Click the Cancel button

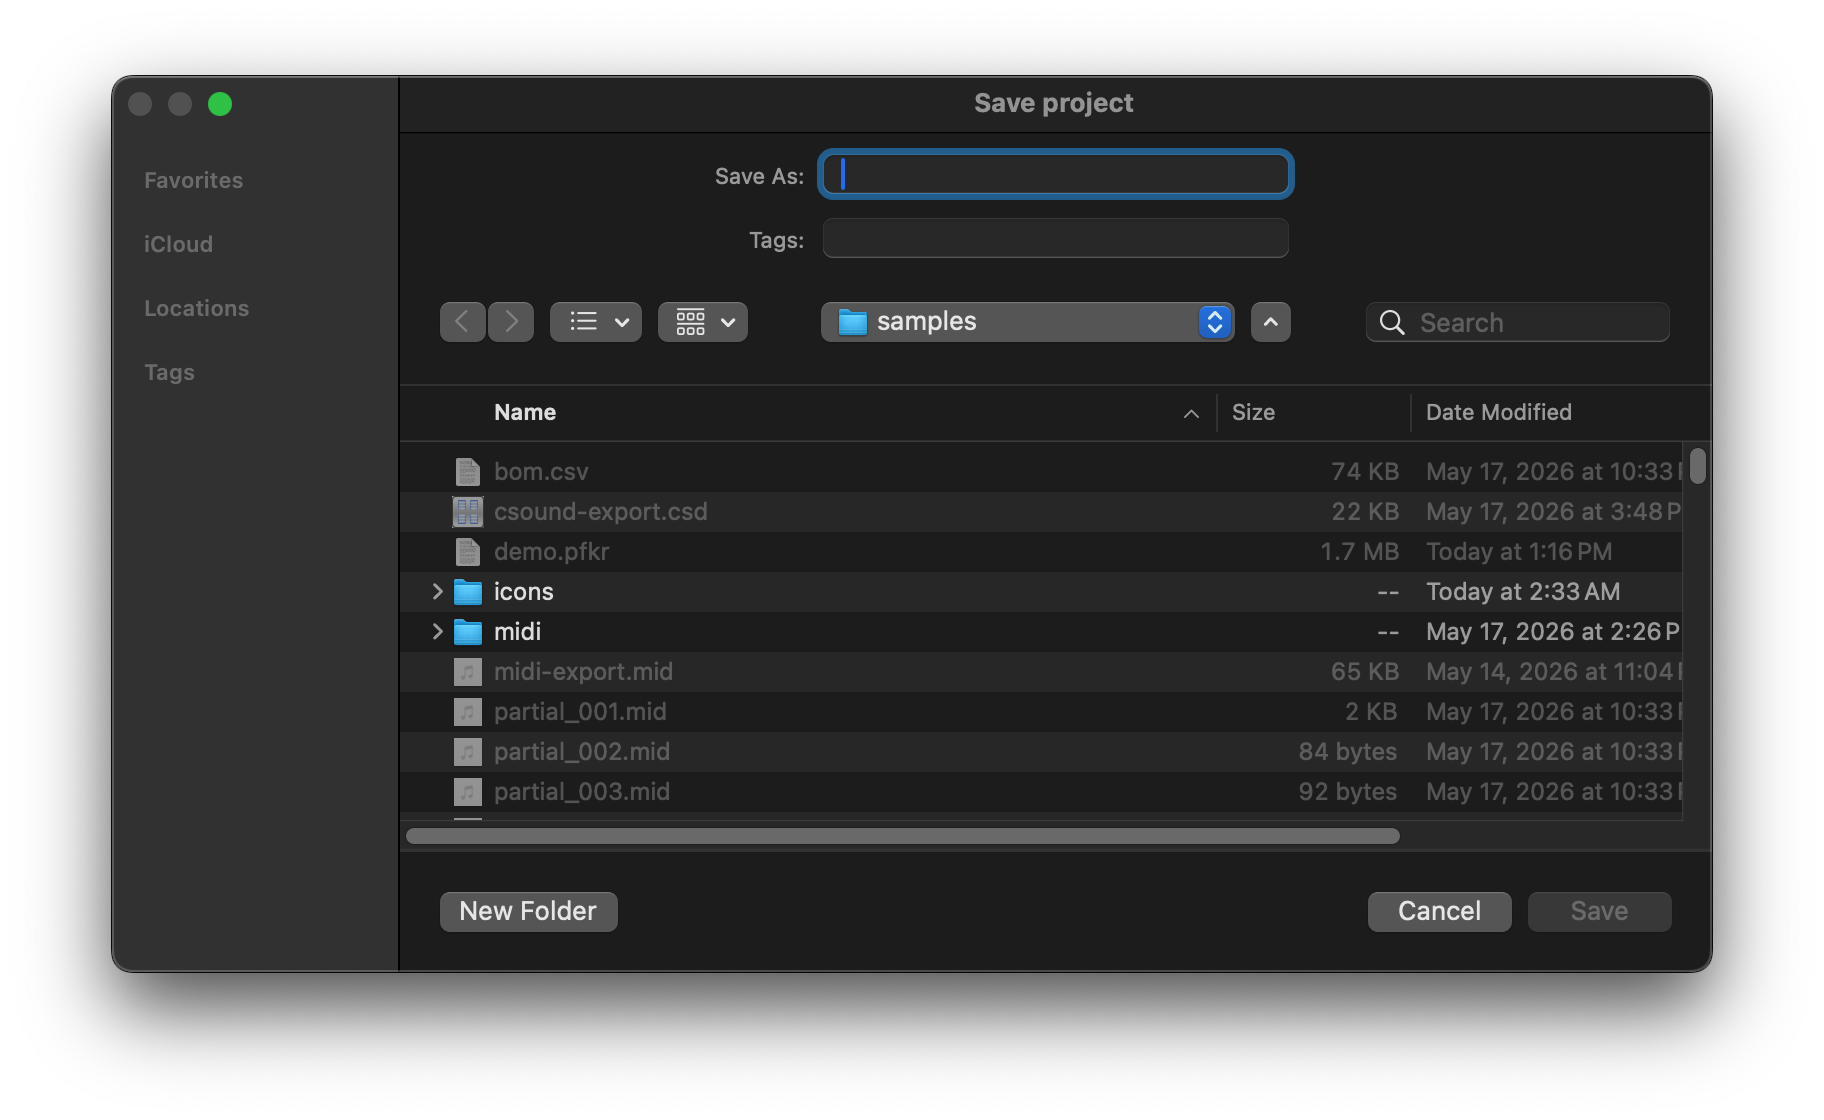click(1439, 911)
